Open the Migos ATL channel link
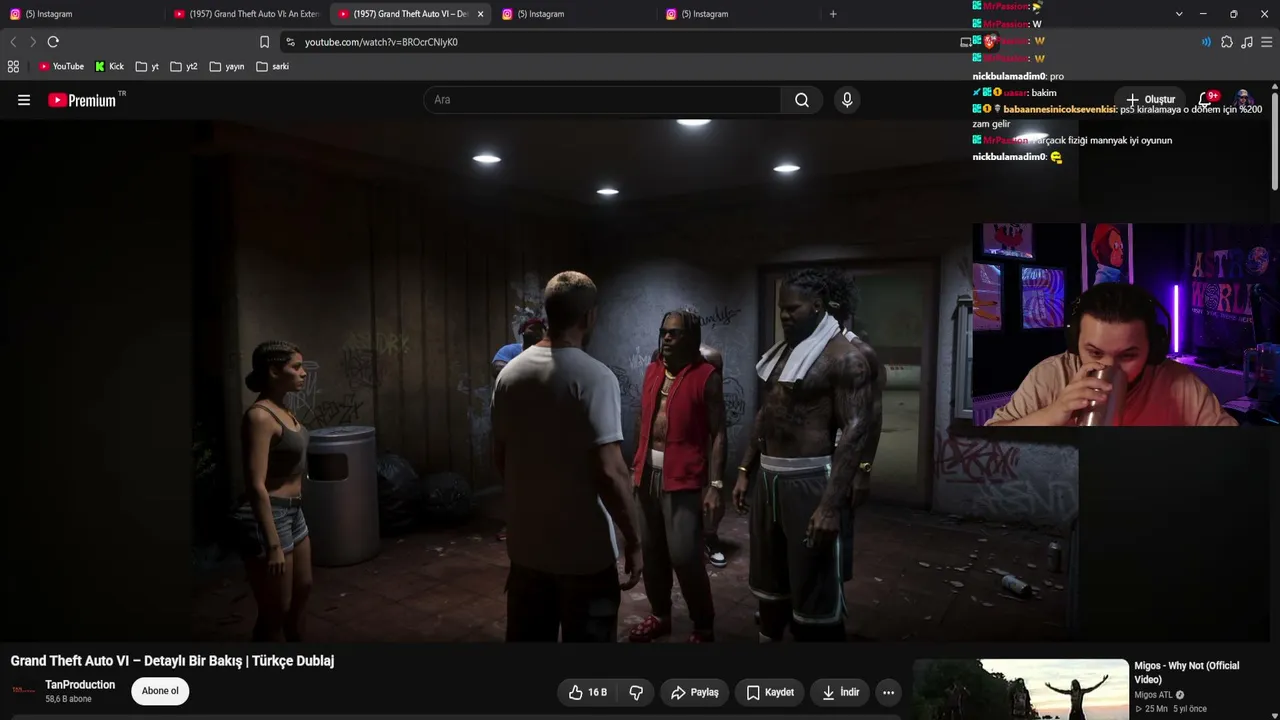This screenshot has width=1280, height=720. point(1159,695)
